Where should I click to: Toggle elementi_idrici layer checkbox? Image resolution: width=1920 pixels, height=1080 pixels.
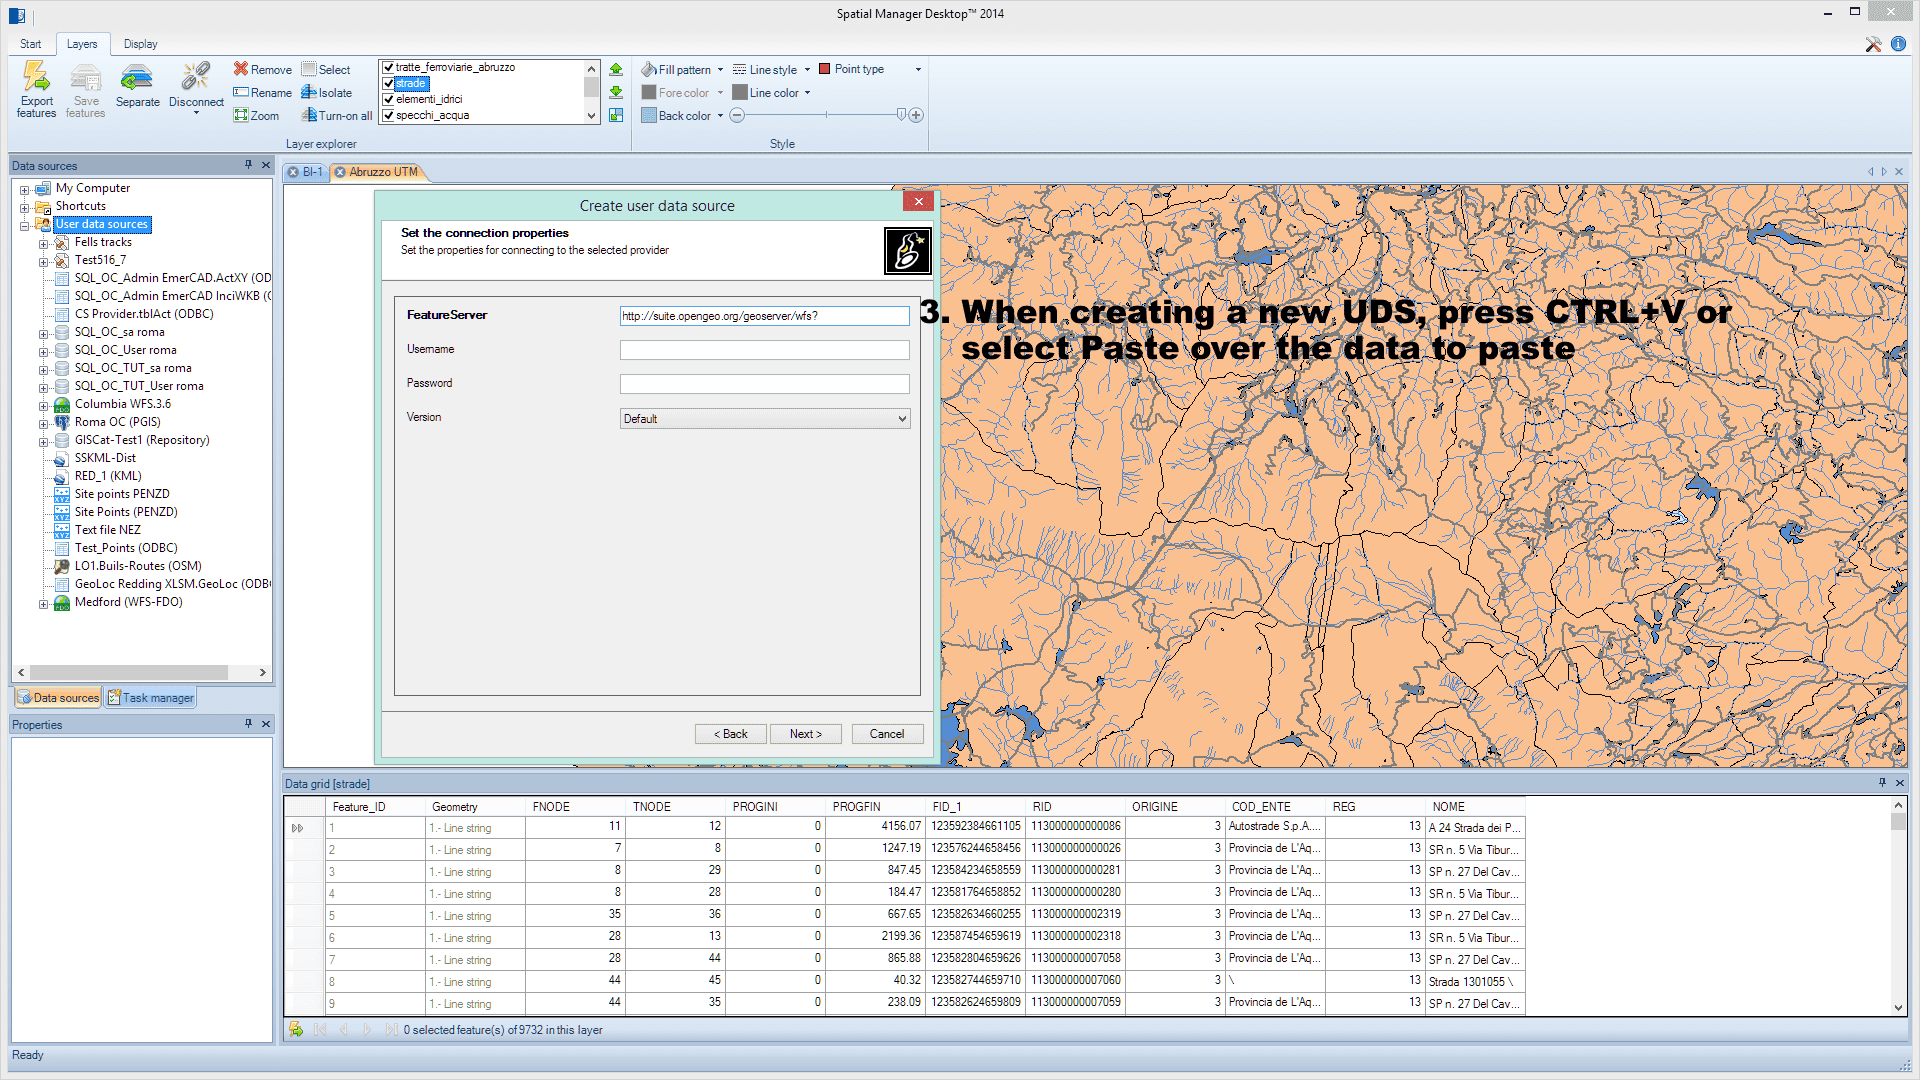click(388, 99)
